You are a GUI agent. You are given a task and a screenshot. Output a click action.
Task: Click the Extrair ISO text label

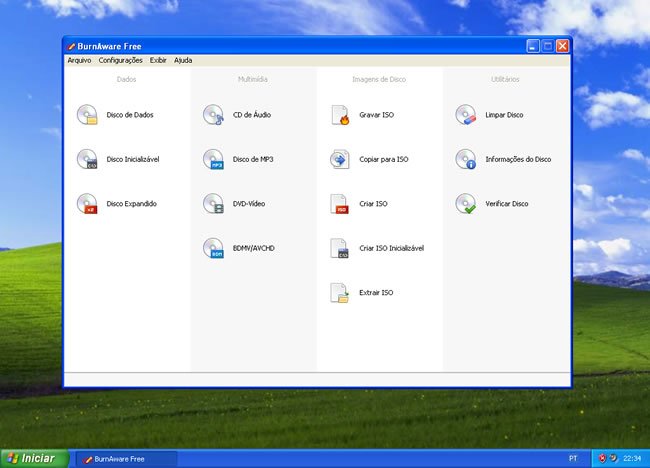[376, 293]
